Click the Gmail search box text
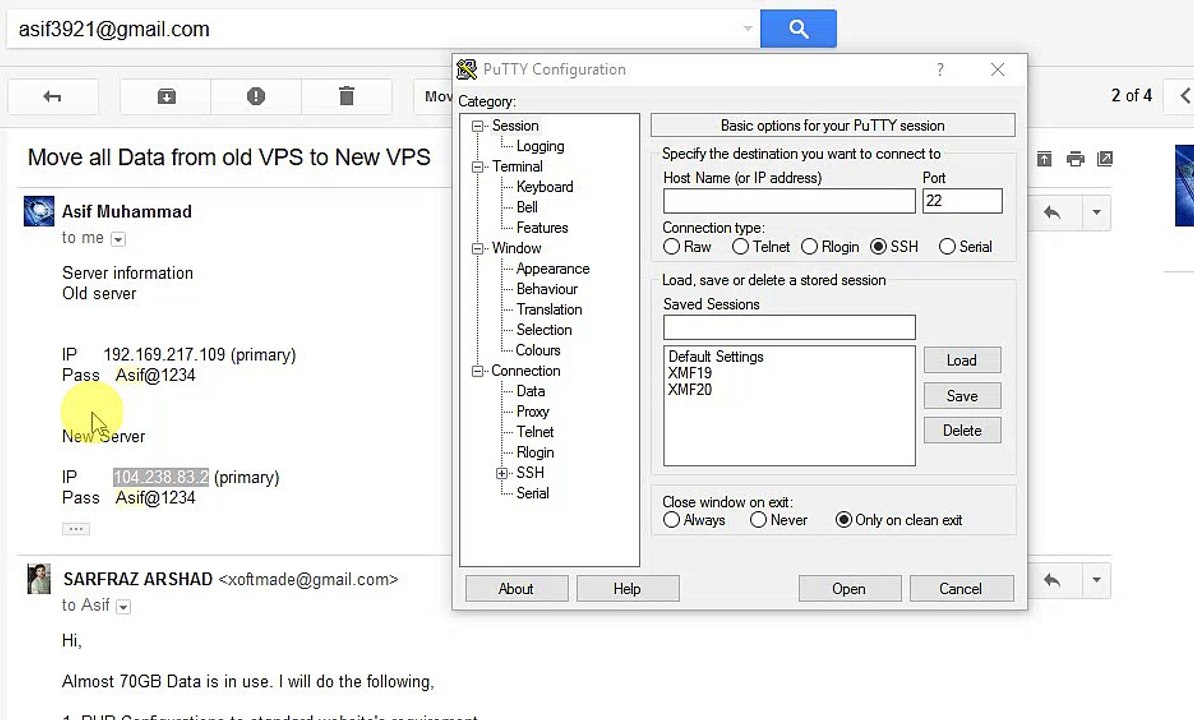The image size is (1194, 720). pos(114,30)
